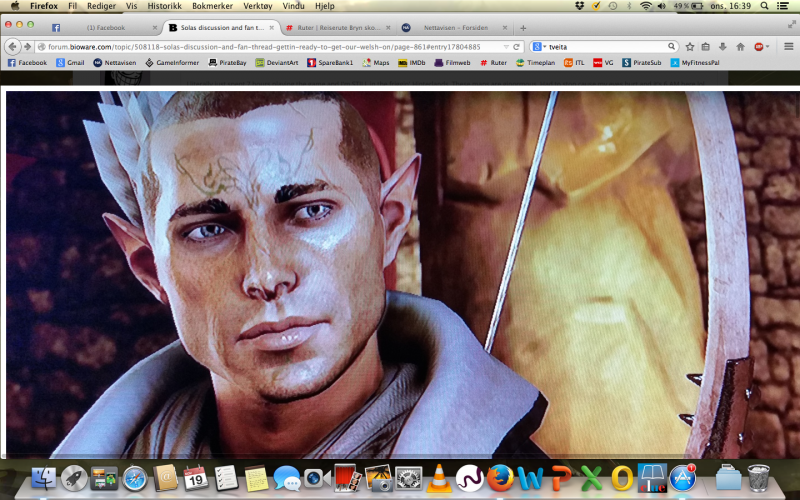This screenshot has height=500, width=800.
Task: Open the App Store dock icon
Action: click(683, 479)
